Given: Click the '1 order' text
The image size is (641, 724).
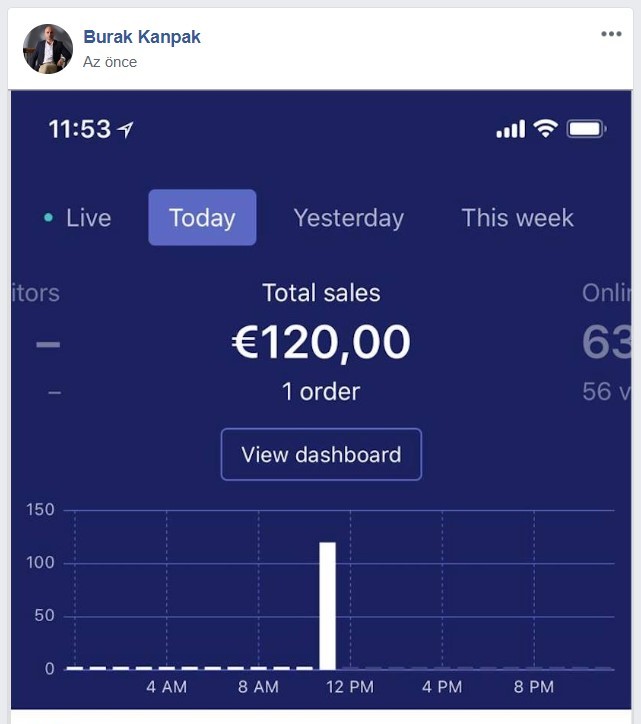Looking at the screenshot, I should tap(321, 392).
